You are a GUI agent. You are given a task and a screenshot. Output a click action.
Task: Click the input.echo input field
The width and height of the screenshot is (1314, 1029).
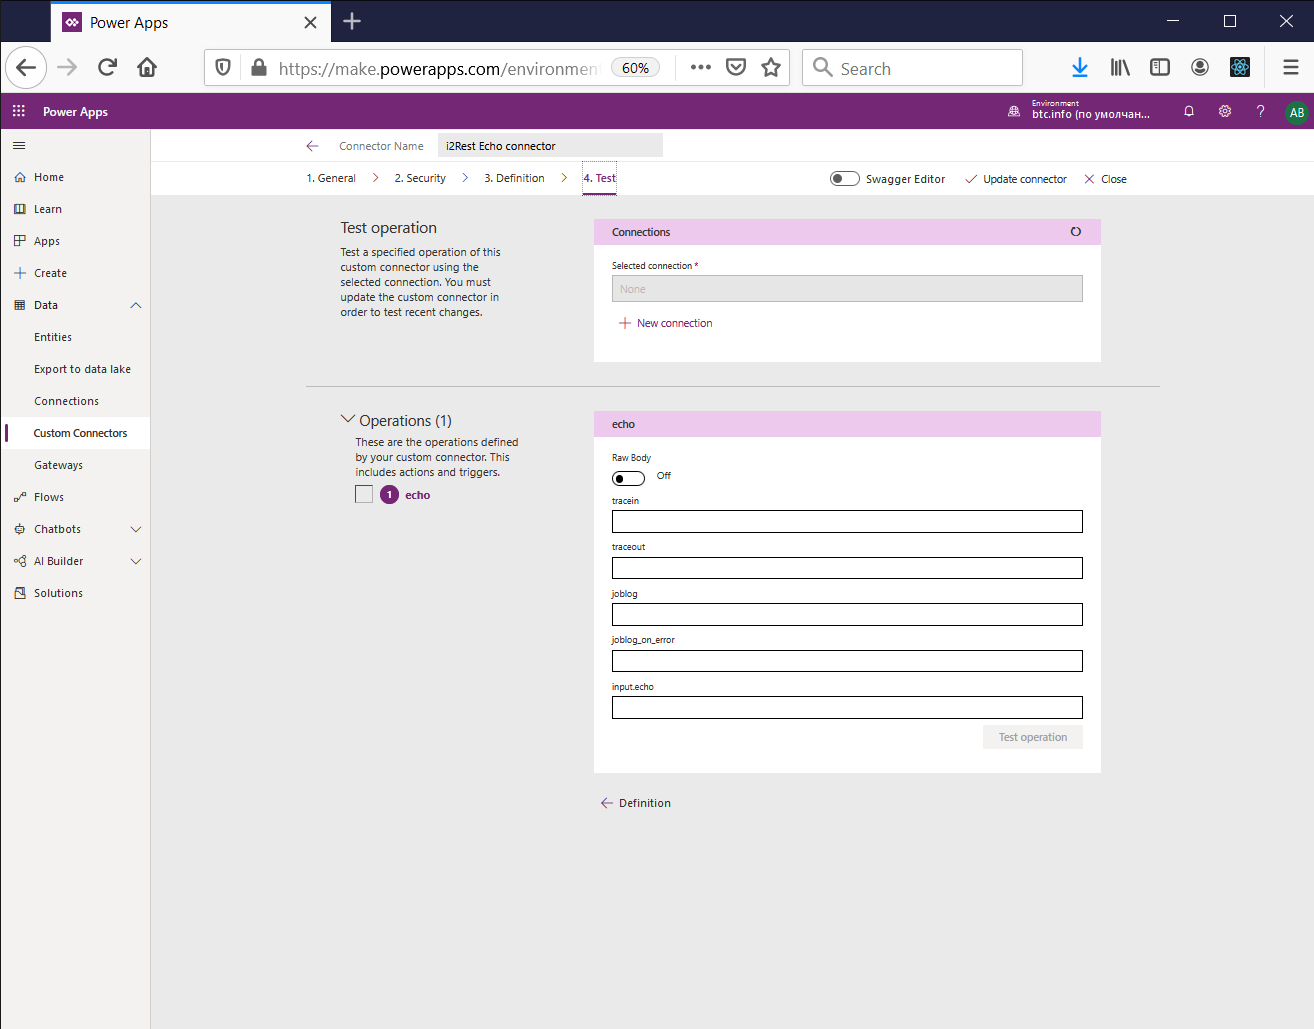(847, 707)
